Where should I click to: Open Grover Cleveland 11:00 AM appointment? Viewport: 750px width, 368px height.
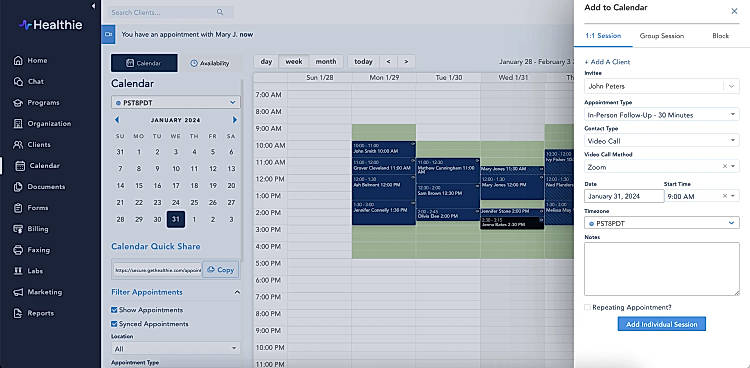(x=384, y=166)
